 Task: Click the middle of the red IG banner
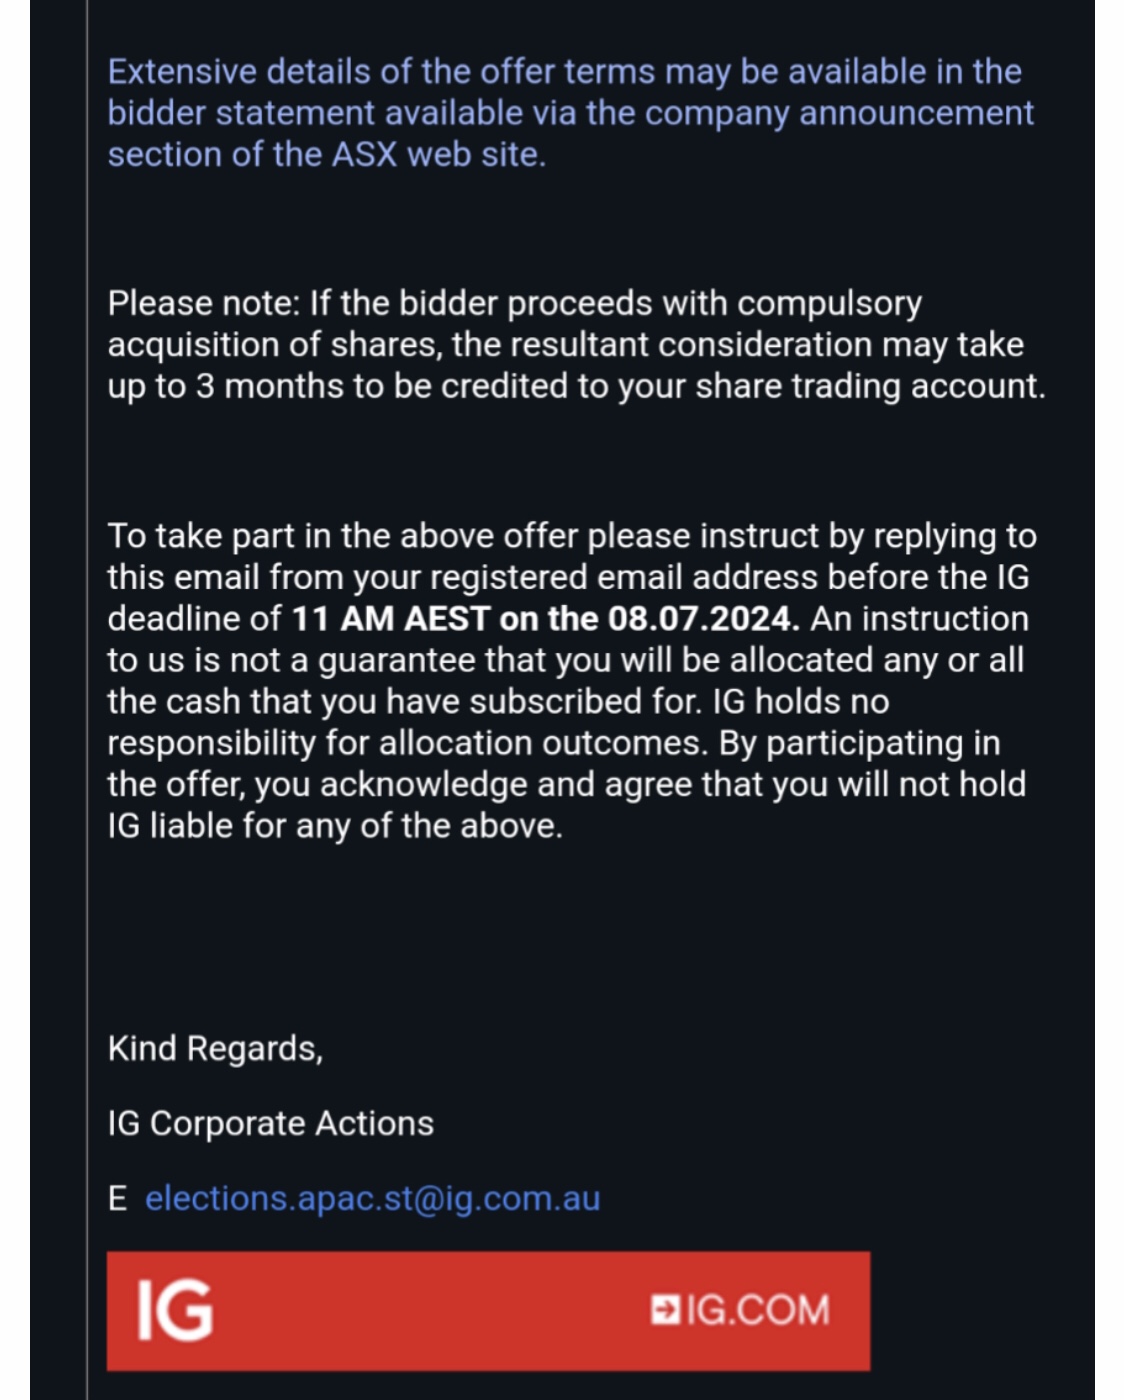pos(488,1310)
